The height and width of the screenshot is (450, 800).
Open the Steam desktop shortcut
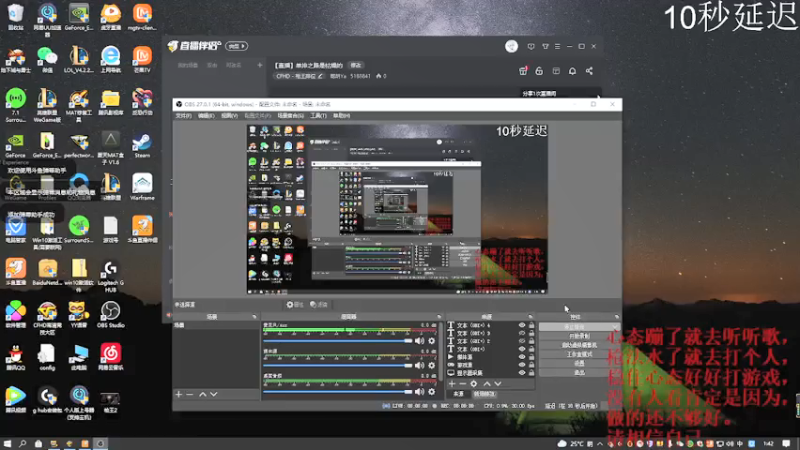click(x=142, y=145)
